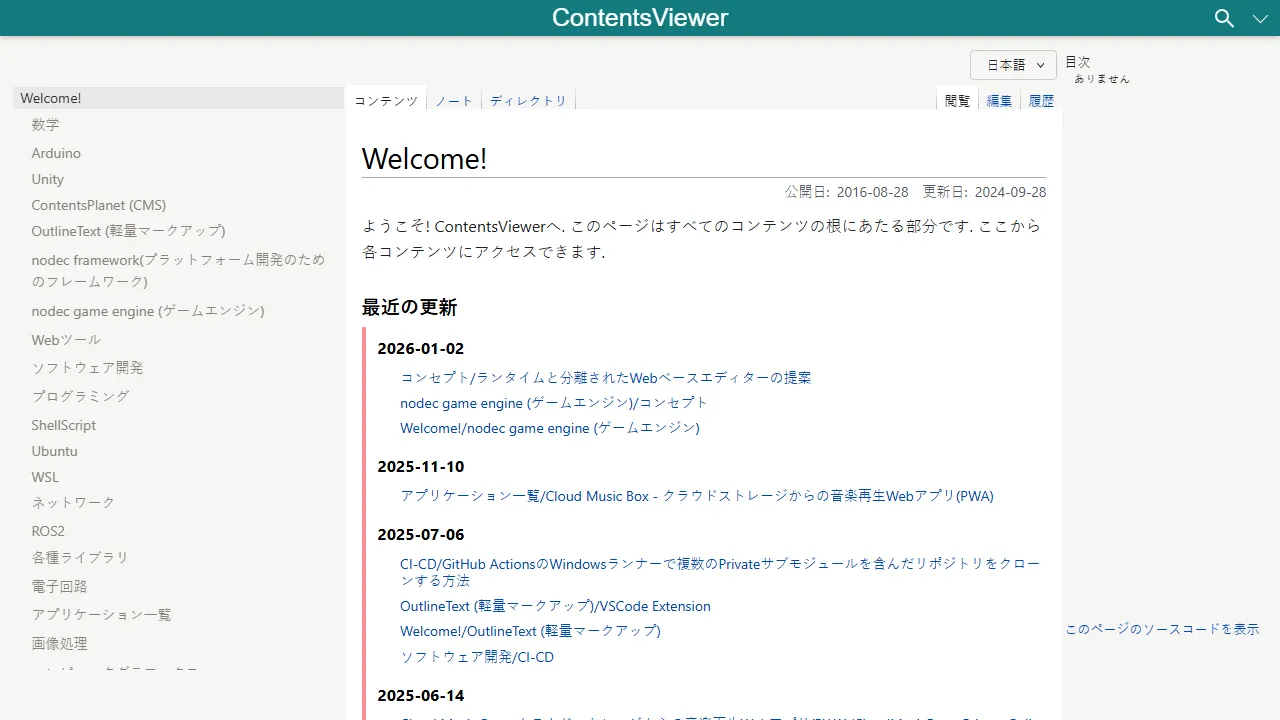Open the 履歴 (history) view
This screenshot has width=1280, height=720.
coord(1041,100)
